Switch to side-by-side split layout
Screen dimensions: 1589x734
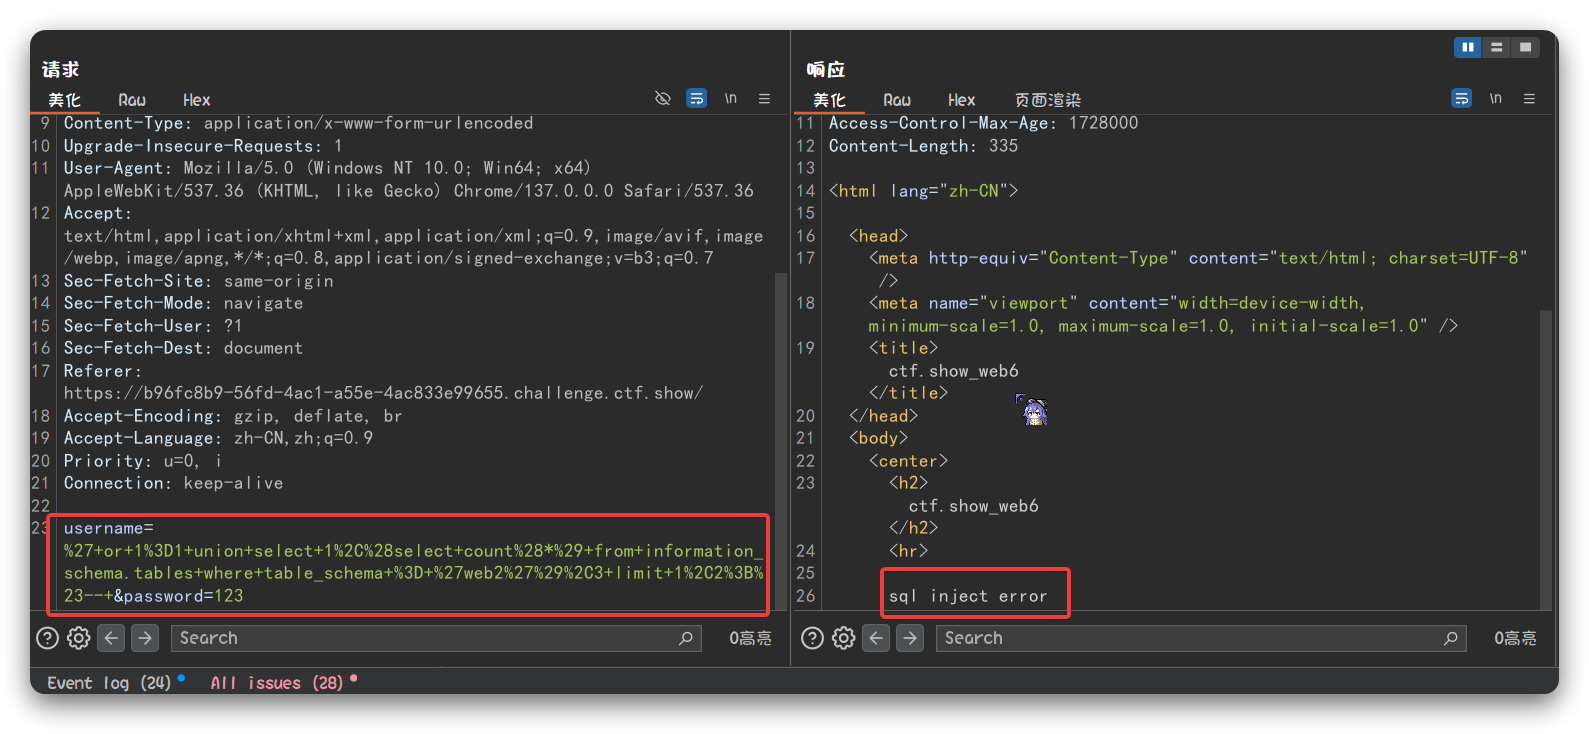[1467, 47]
